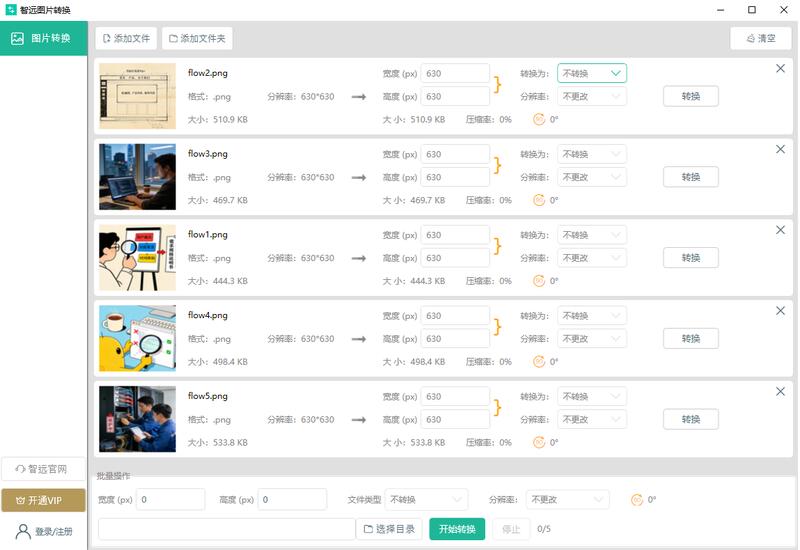
Task: Open 分辨率 dropdown for flow5.png
Action: (592, 419)
